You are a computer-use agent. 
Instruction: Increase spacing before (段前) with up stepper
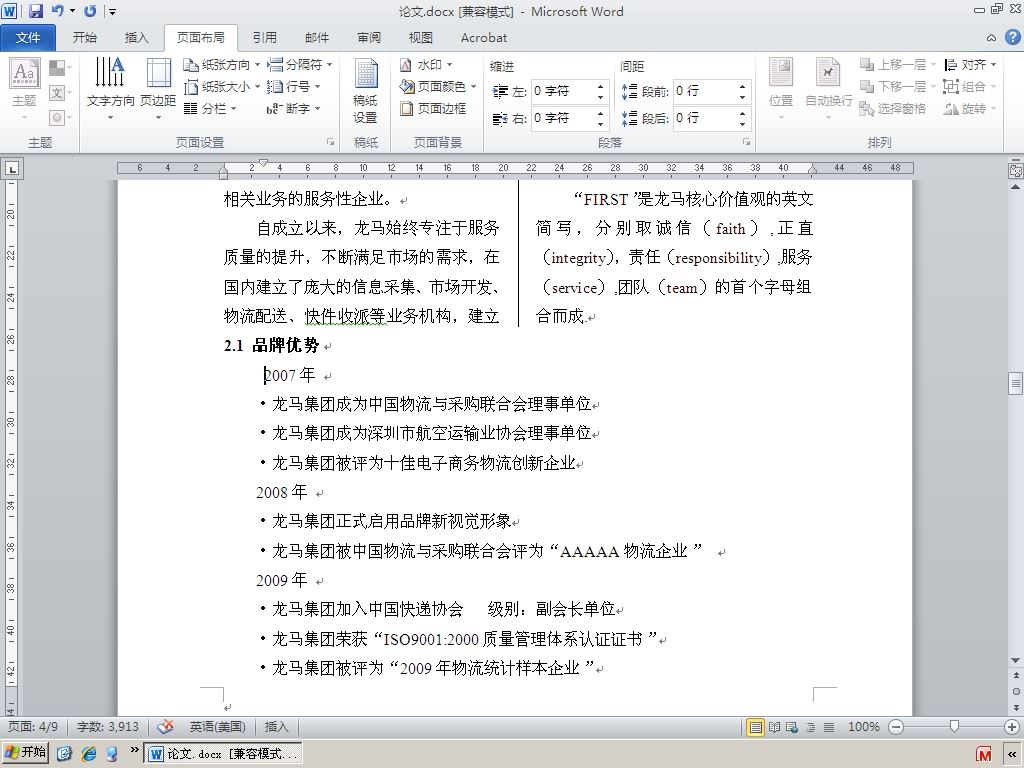pyautogui.click(x=743, y=86)
